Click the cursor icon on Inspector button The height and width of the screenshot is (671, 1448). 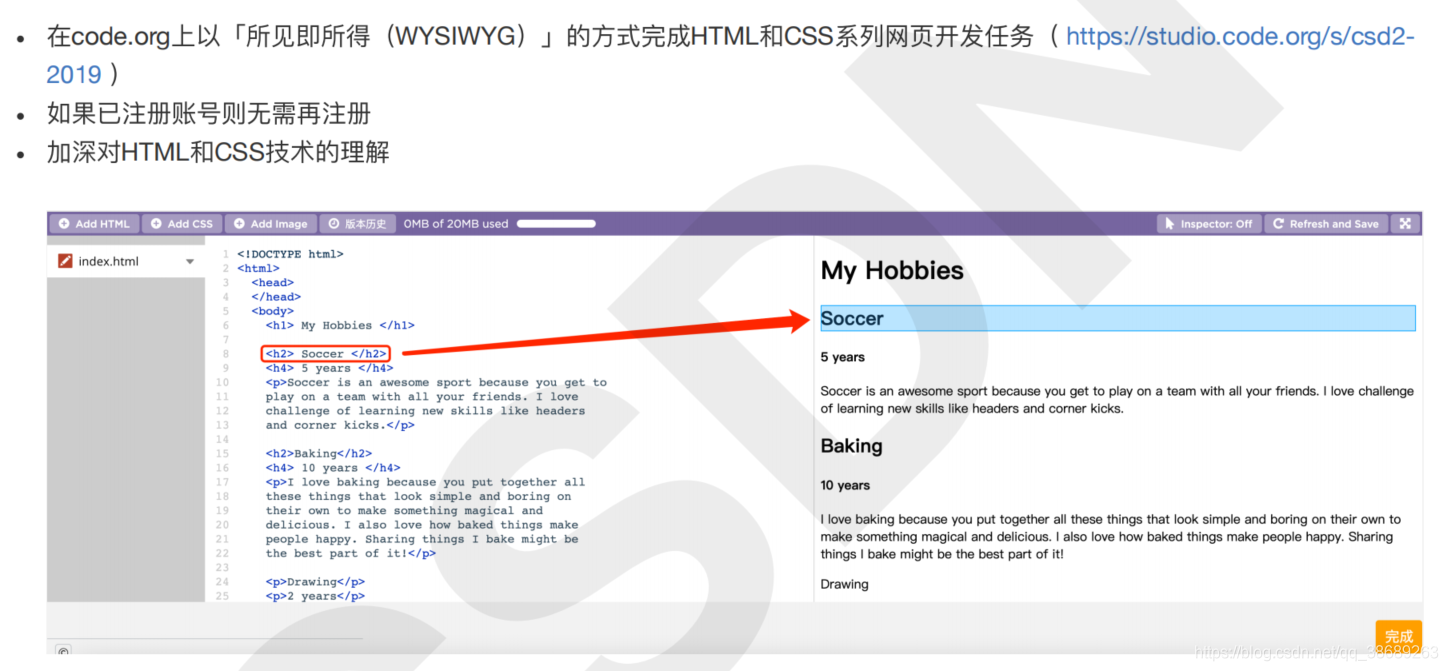click(1170, 224)
